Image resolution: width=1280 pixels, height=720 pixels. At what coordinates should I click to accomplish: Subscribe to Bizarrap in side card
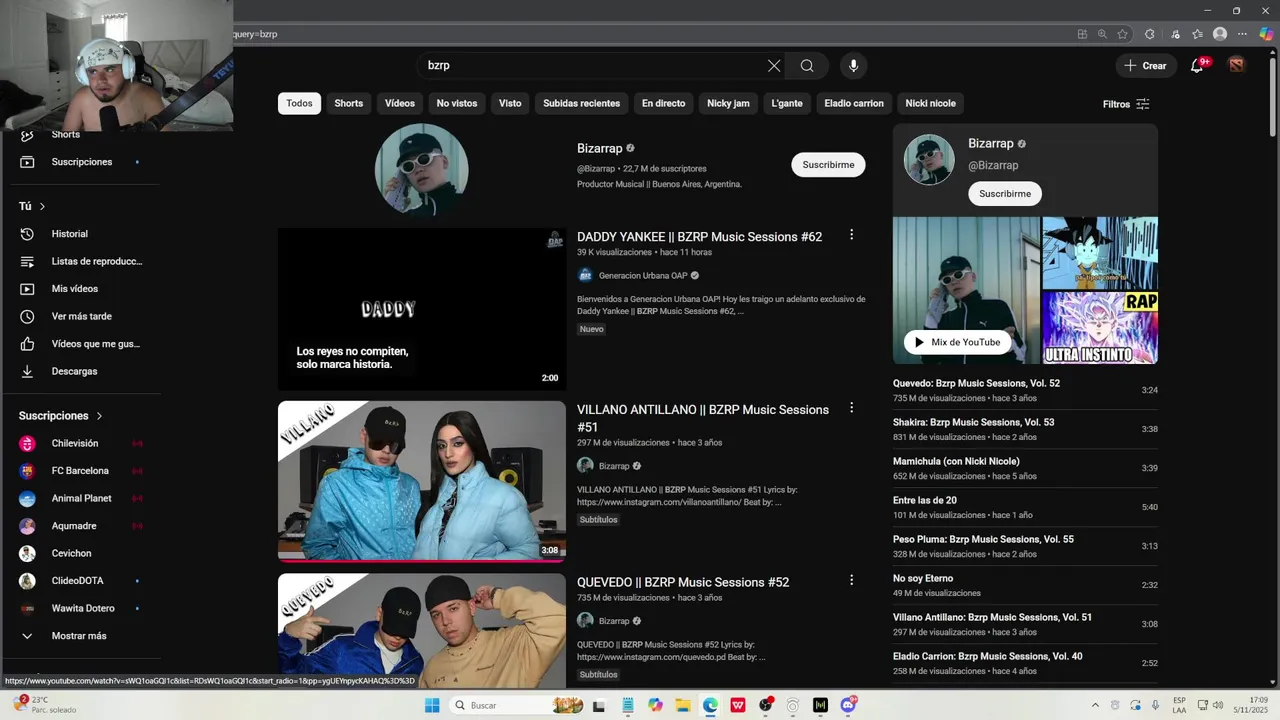pyautogui.click(x=1005, y=194)
